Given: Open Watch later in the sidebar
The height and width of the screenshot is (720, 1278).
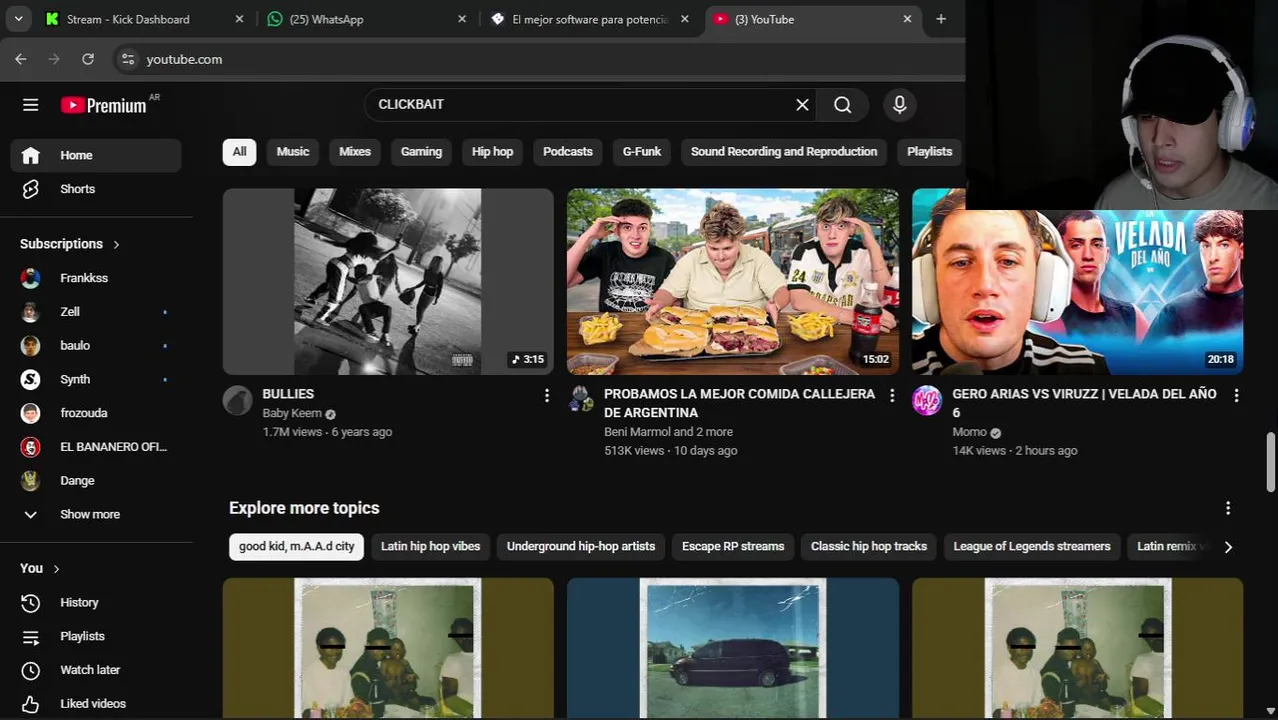Looking at the screenshot, I should (x=96, y=670).
